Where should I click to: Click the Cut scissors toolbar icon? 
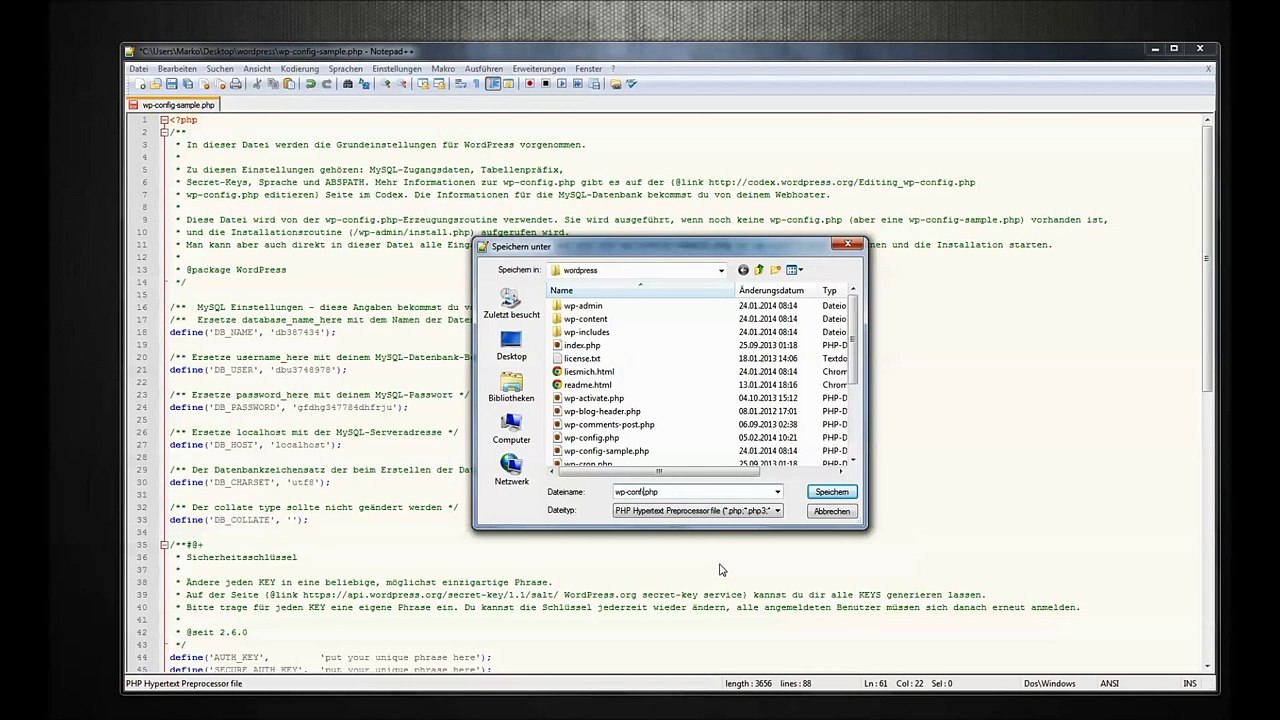pos(257,84)
